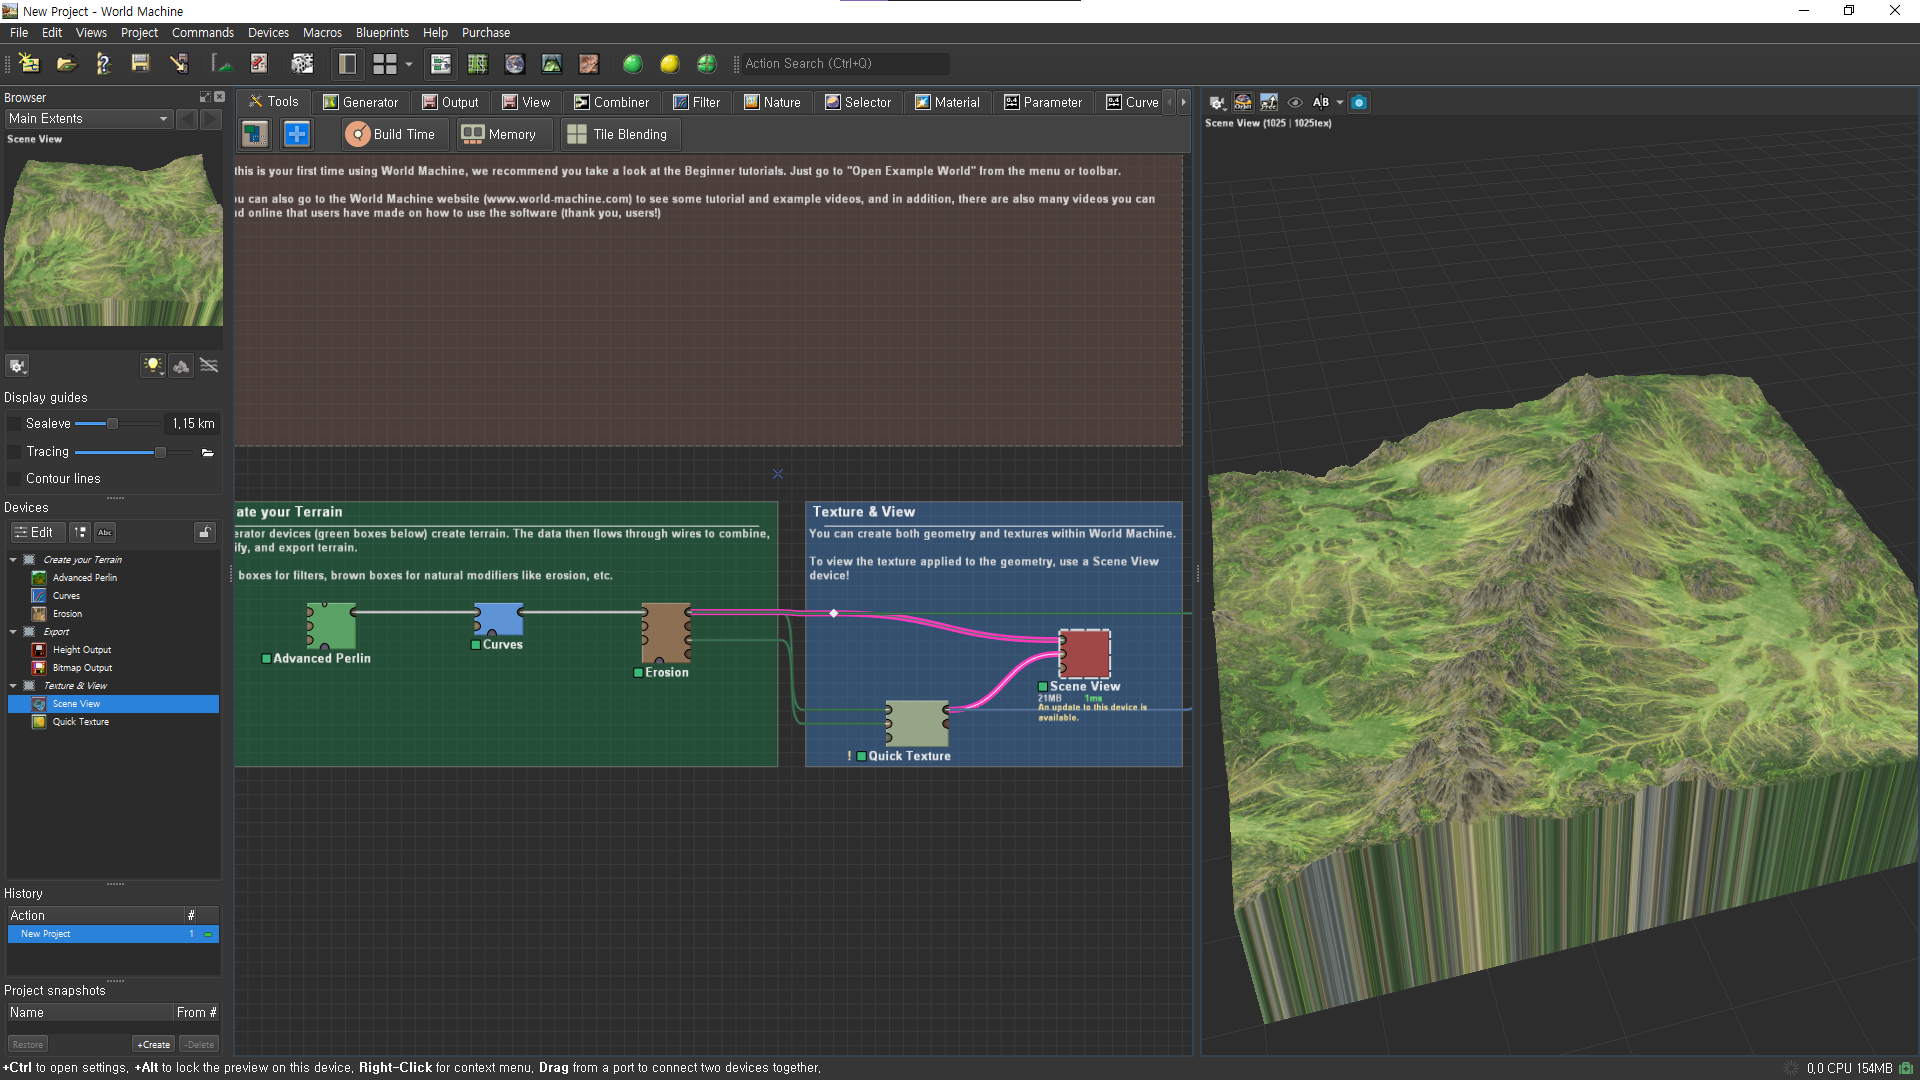Image resolution: width=1920 pixels, height=1080 pixels.
Task: Click the device sort order icon
Action: coord(80,532)
